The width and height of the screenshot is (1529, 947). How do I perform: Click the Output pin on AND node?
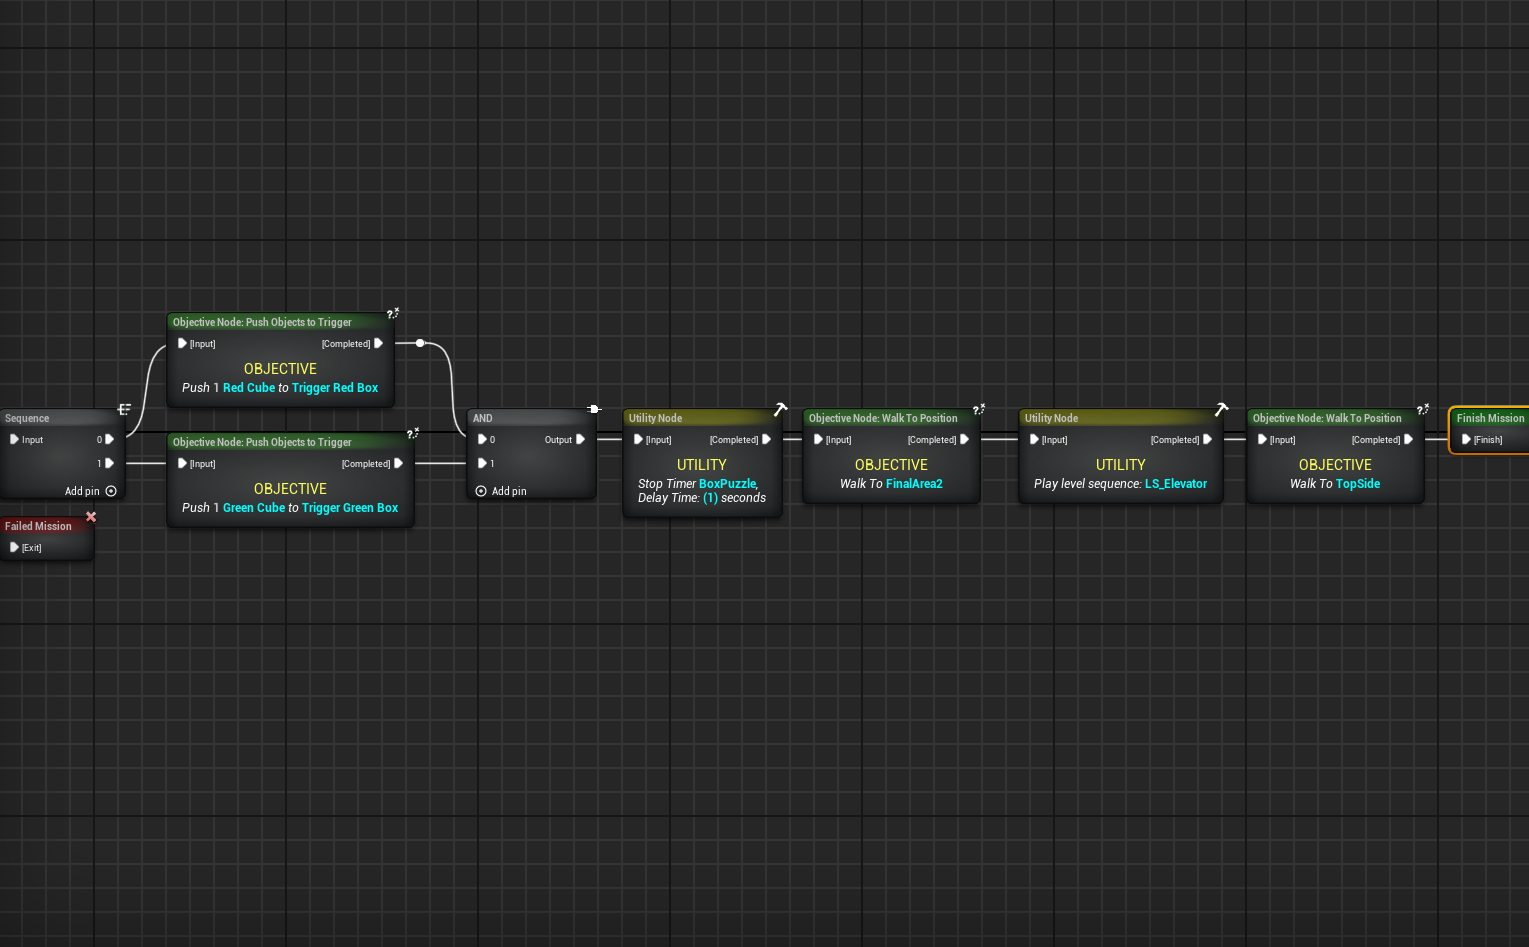580,439
